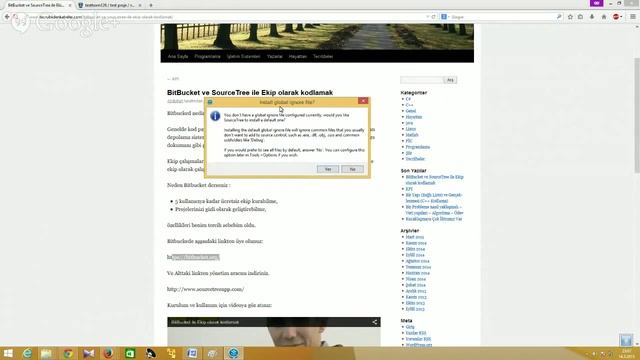Screen dimensions: 640x360
Task: Open the İşletim Sistemleri menu item
Action: tap(244, 56)
